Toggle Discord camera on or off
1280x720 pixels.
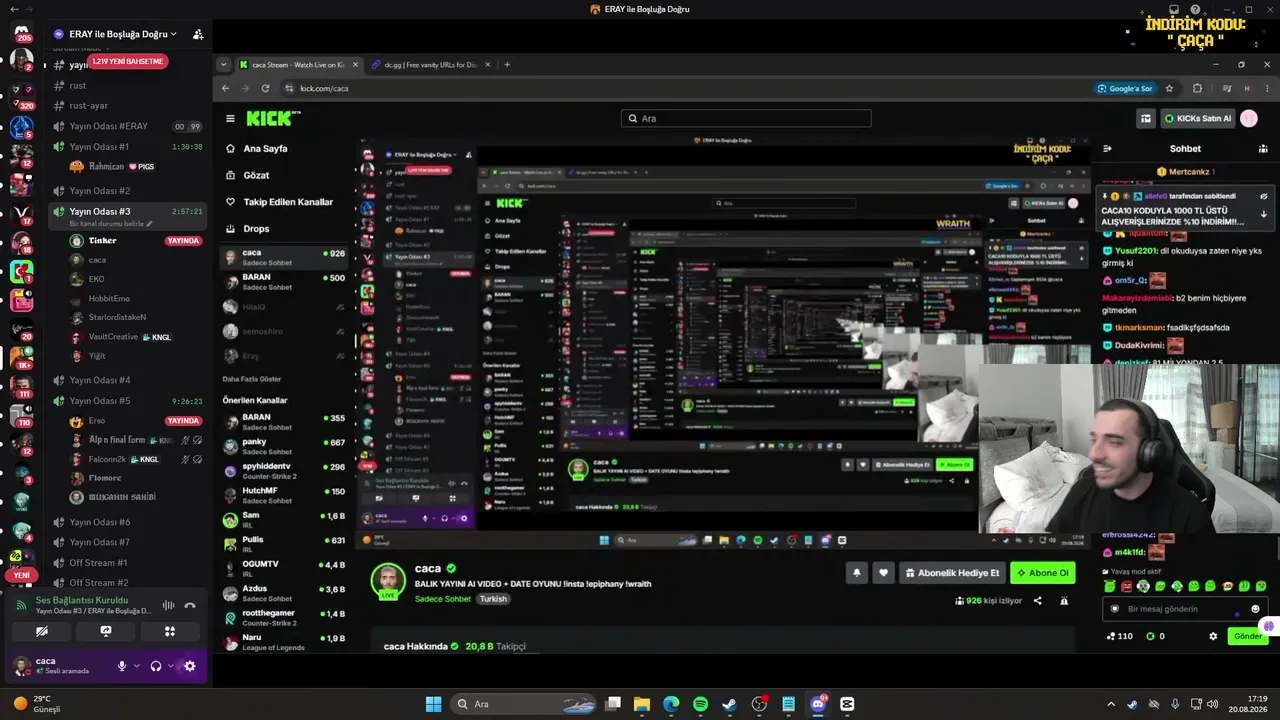[42, 631]
